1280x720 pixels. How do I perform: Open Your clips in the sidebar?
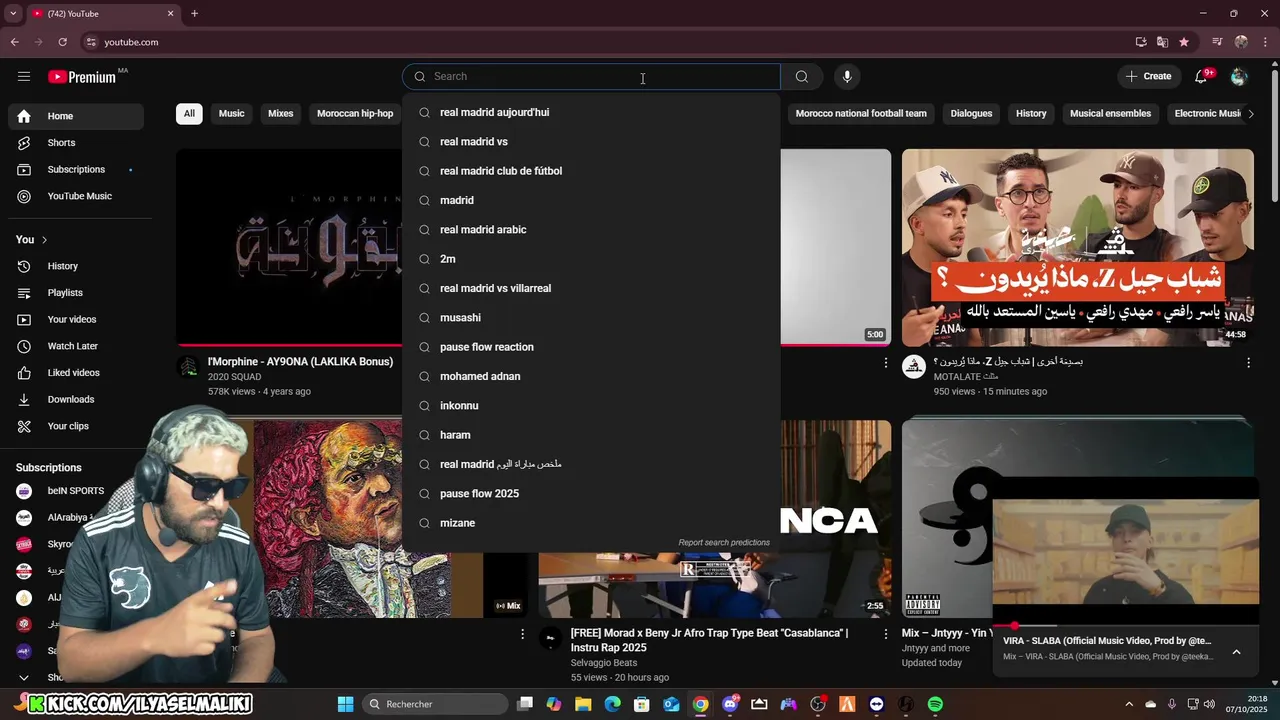click(76, 426)
